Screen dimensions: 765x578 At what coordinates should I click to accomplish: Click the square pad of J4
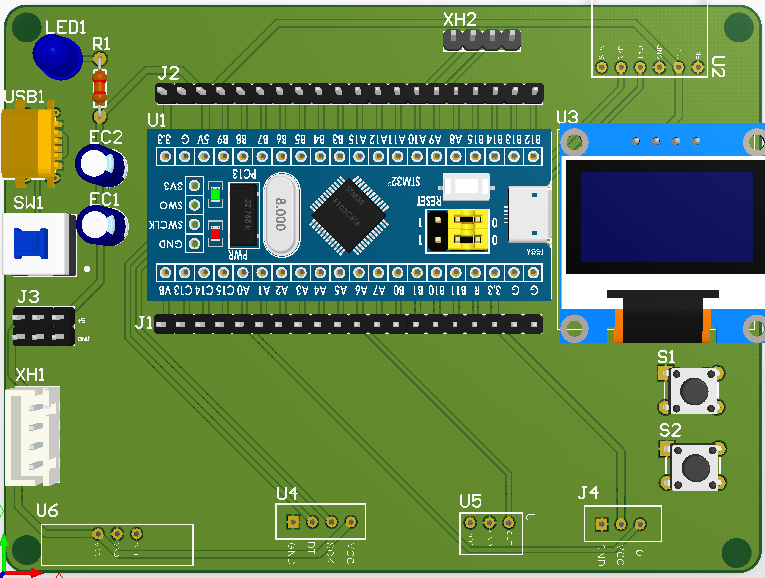pos(602,524)
